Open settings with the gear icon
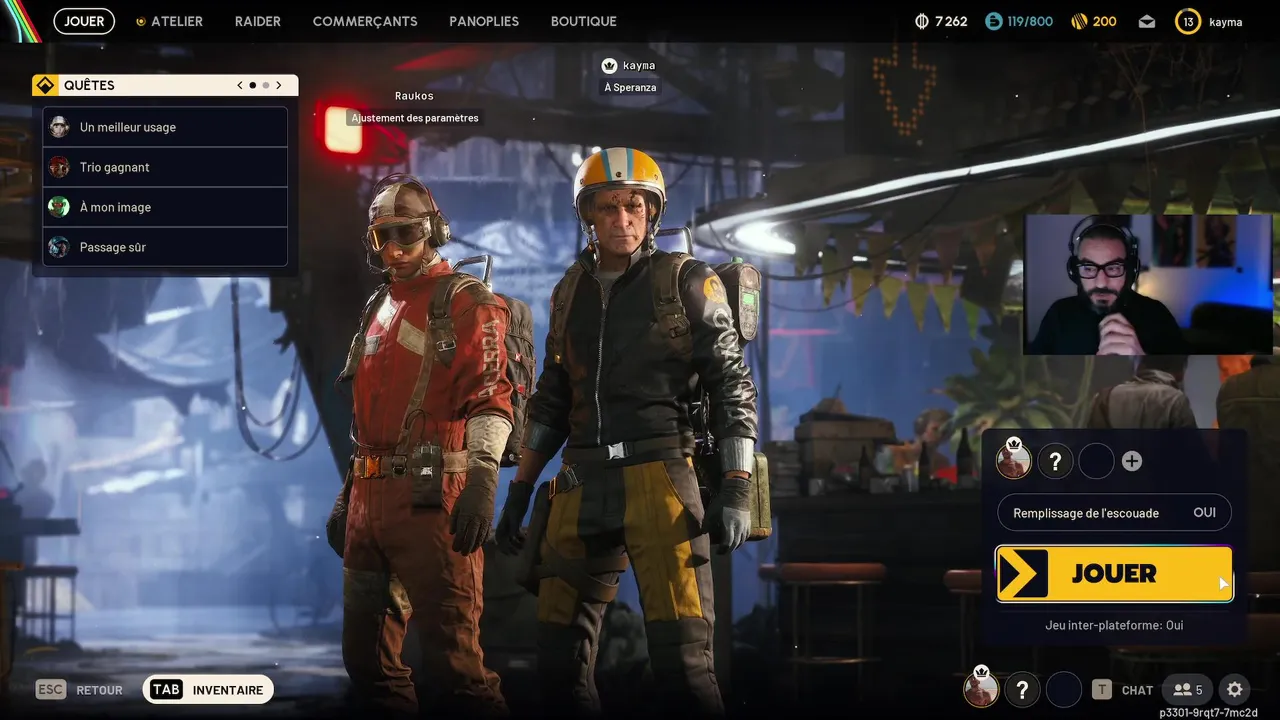Viewport: 1280px width, 720px height. click(1235, 689)
